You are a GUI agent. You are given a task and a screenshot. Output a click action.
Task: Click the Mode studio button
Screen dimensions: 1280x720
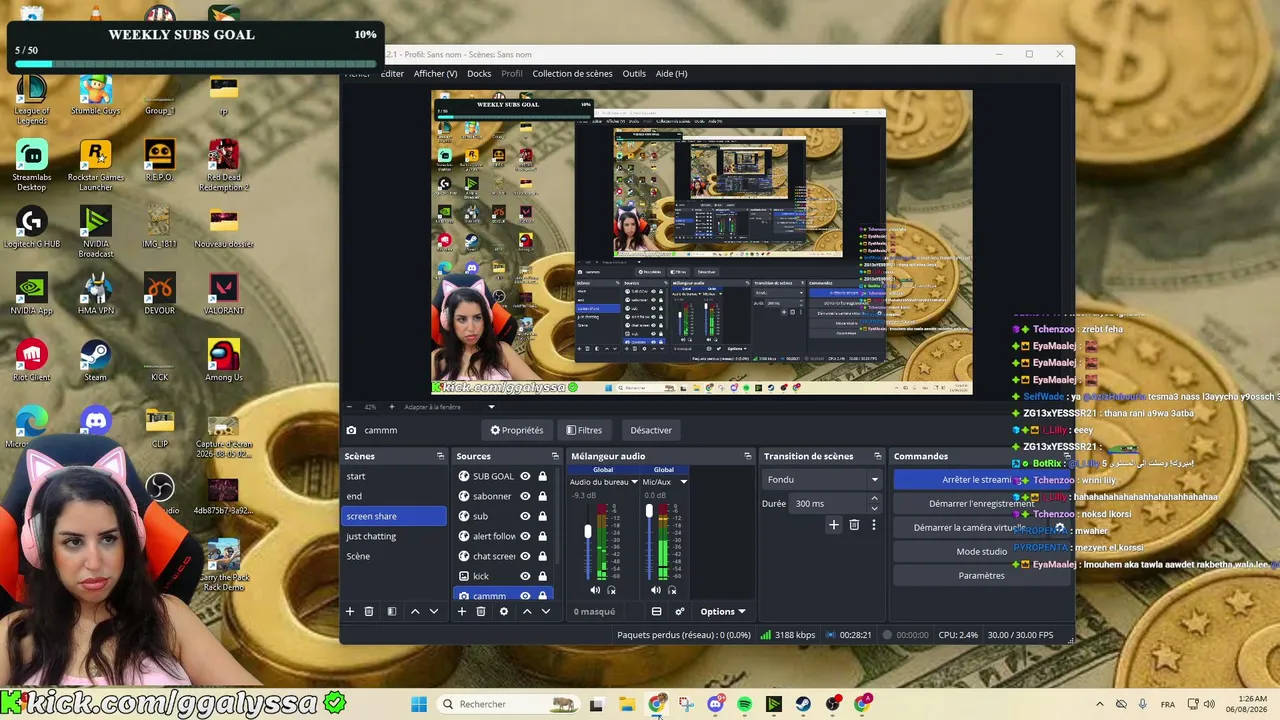tap(981, 552)
